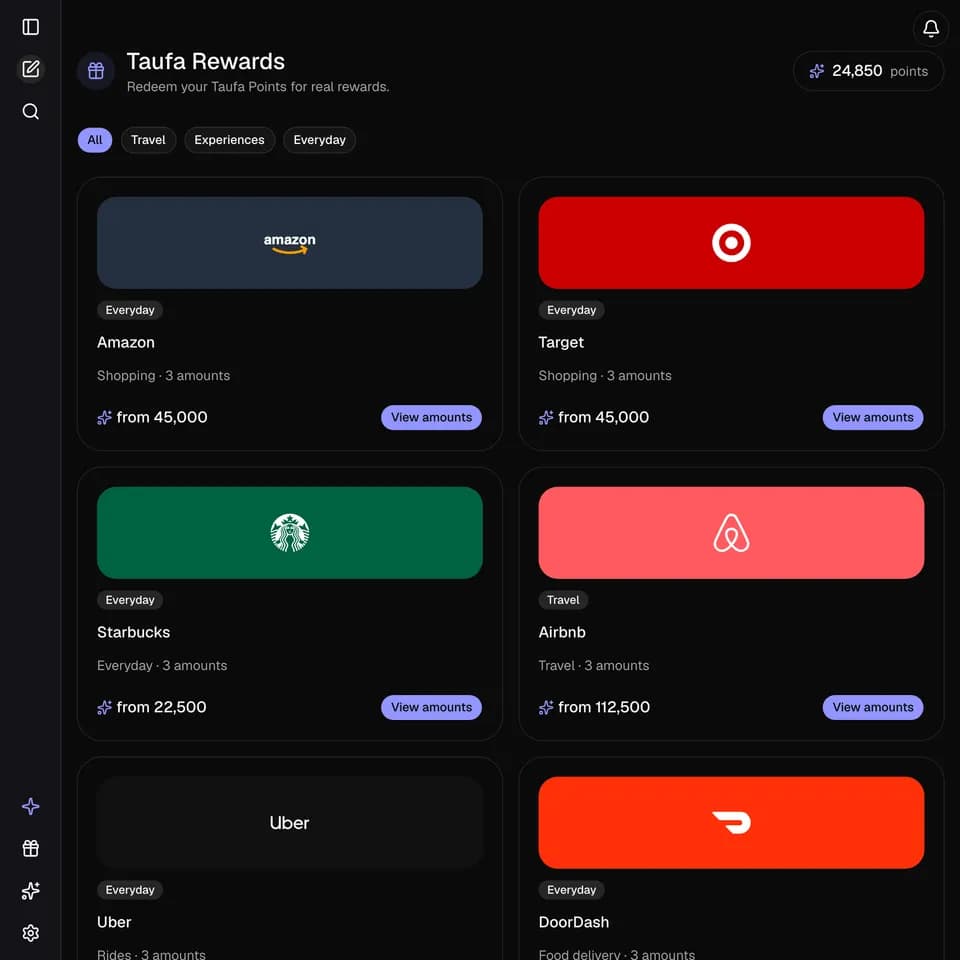Select the Experiences filter tab

[x=230, y=140]
